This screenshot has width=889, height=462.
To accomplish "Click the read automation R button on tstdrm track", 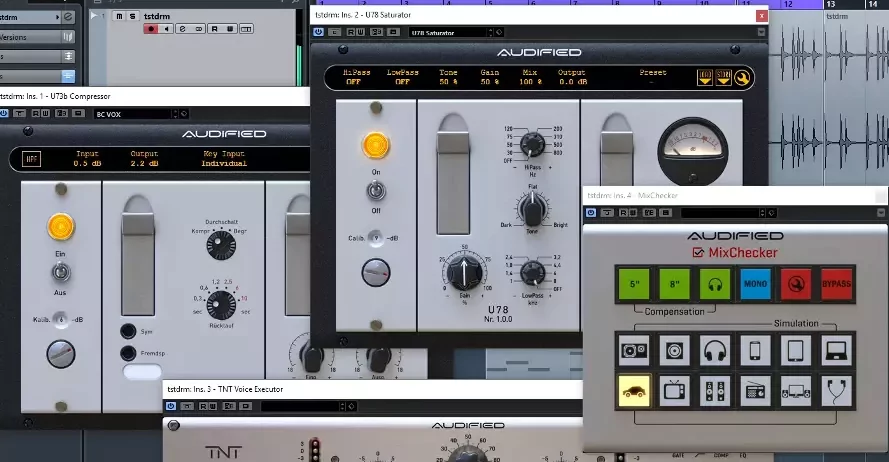I will [214, 29].
